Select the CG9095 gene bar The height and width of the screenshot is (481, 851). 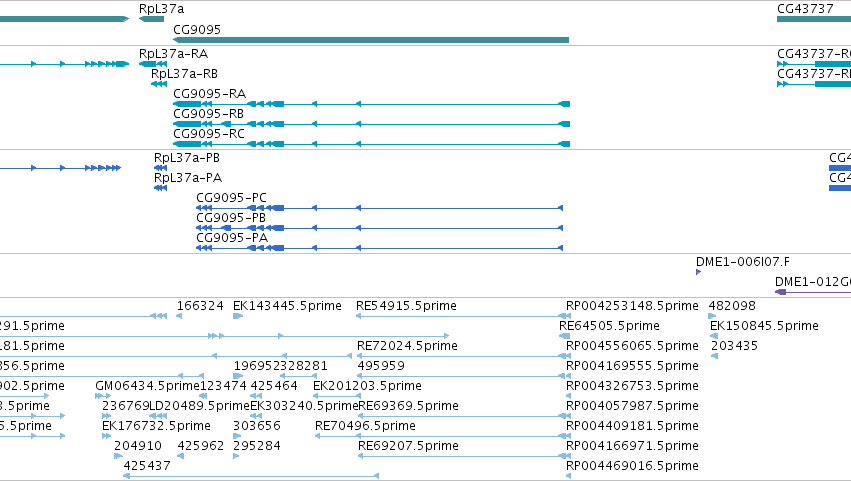click(x=371, y=40)
